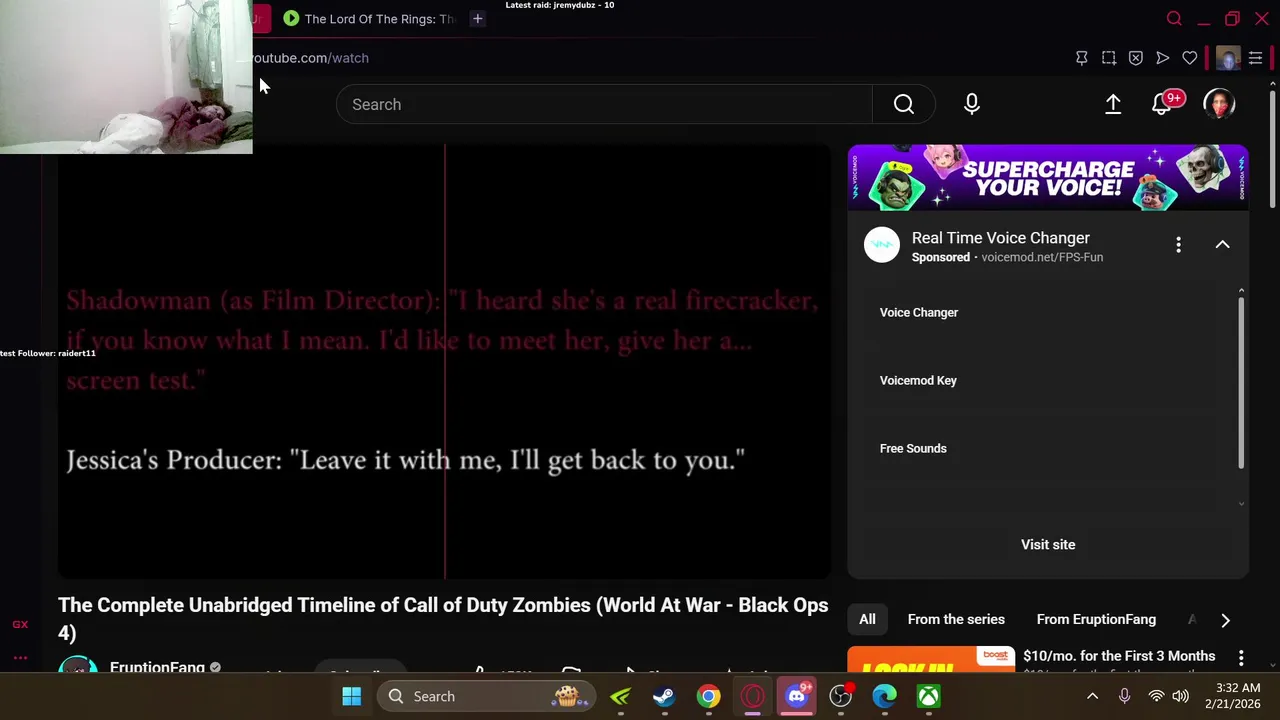The image size is (1280, 720).
Task: Open a new browser tab with plus button
Action: (477, 19)
